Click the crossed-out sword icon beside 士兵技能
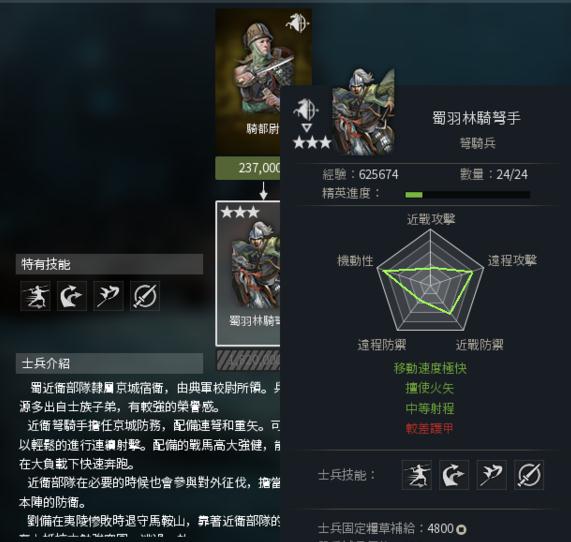Viewport: 571px width, 542px height. [x=529, y=475]
